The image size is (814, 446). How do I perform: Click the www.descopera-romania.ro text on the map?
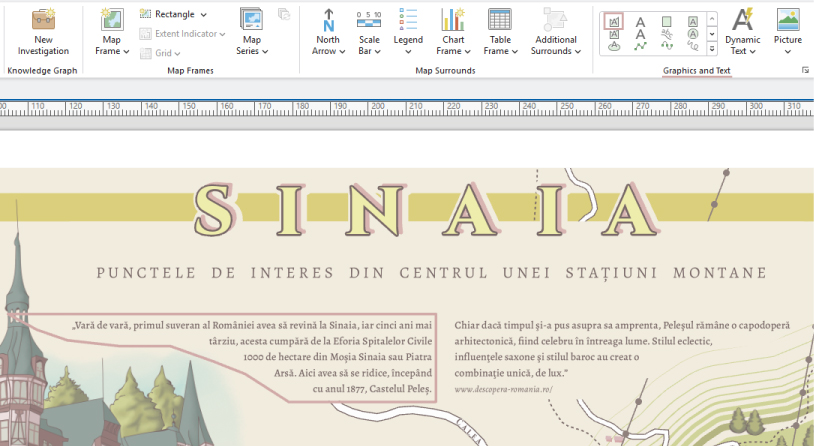(503, 388)
